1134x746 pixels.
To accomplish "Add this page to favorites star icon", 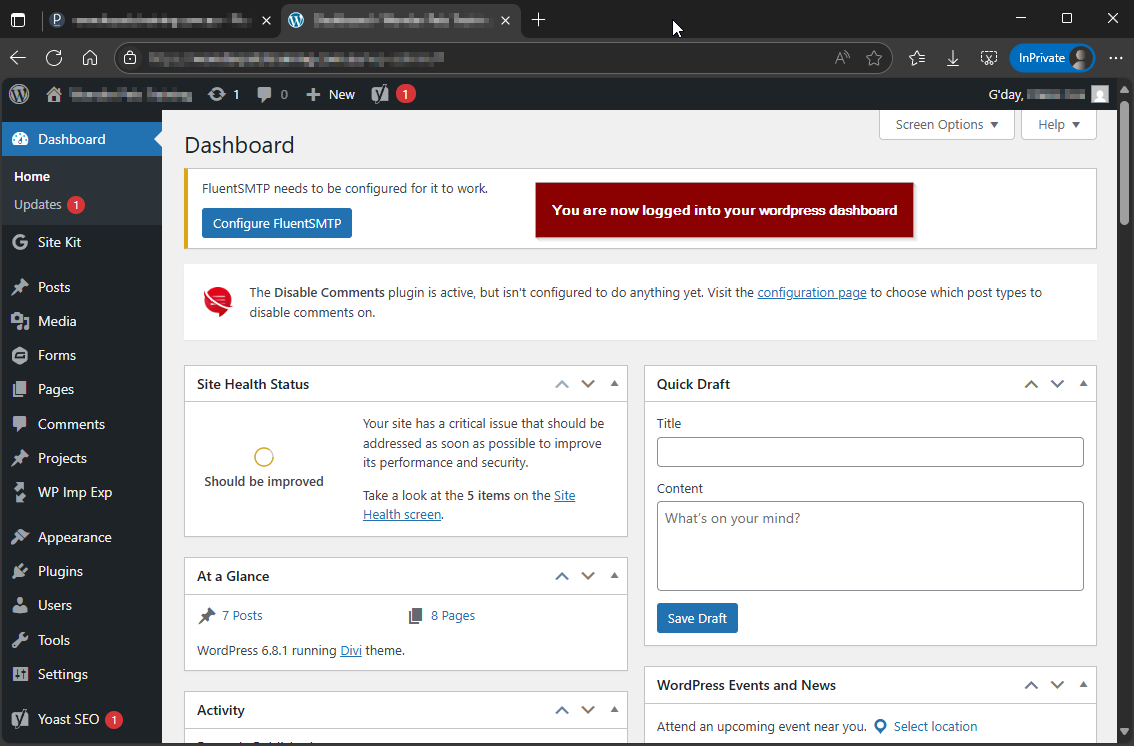I will coord(874,58).
